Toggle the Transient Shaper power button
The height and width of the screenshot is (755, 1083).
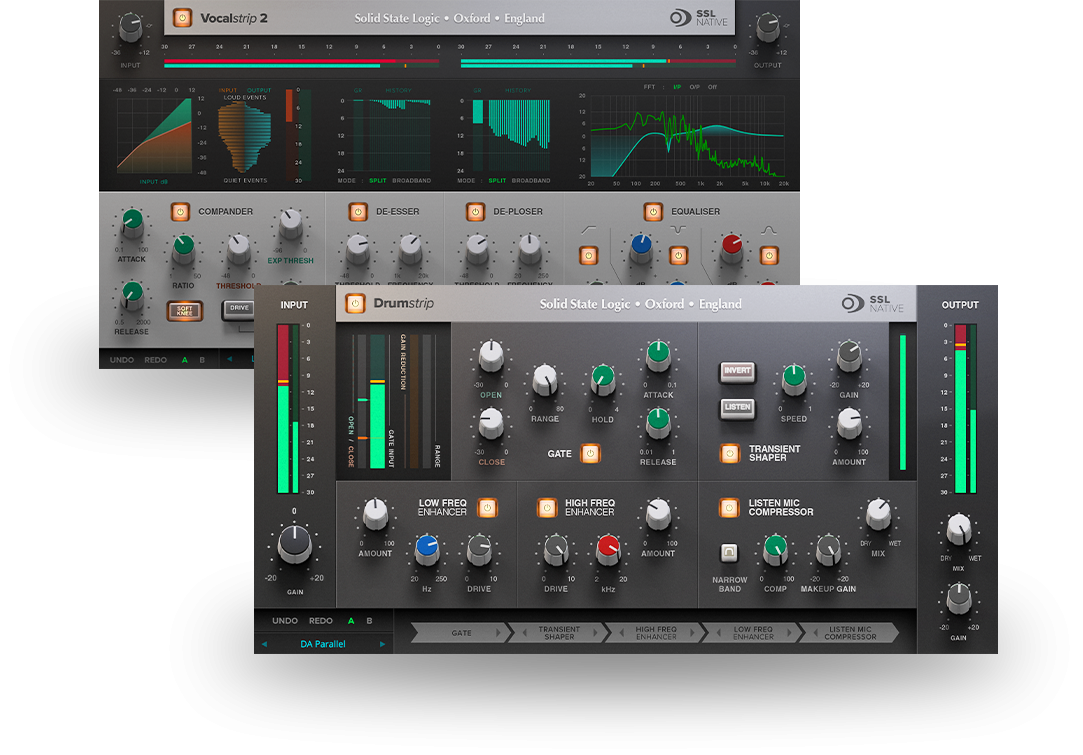[729, 453]
